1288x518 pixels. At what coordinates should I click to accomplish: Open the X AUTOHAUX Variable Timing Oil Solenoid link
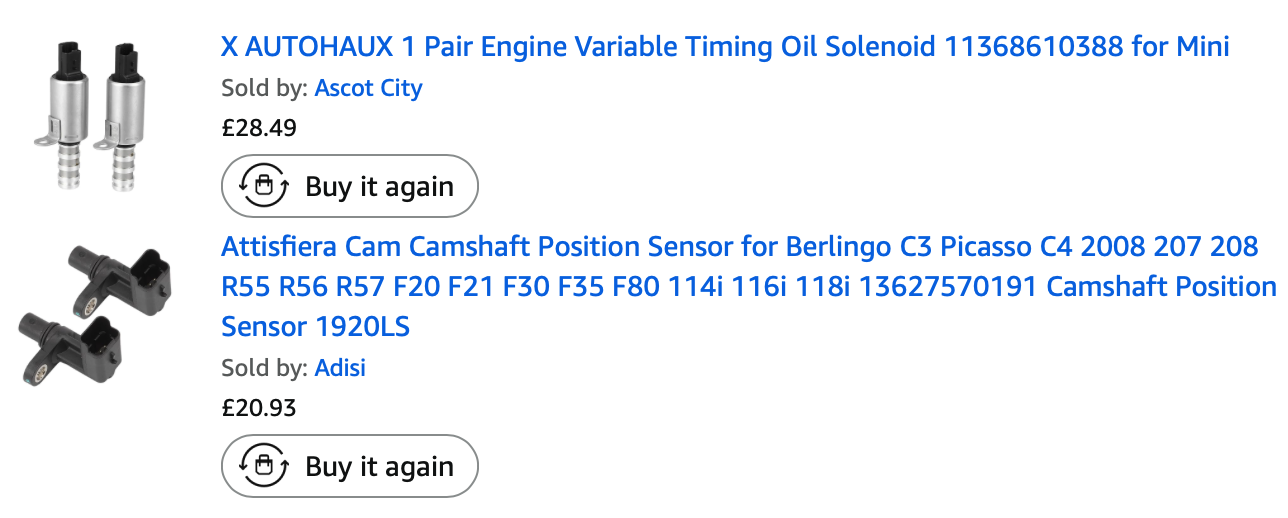[724, 46]
